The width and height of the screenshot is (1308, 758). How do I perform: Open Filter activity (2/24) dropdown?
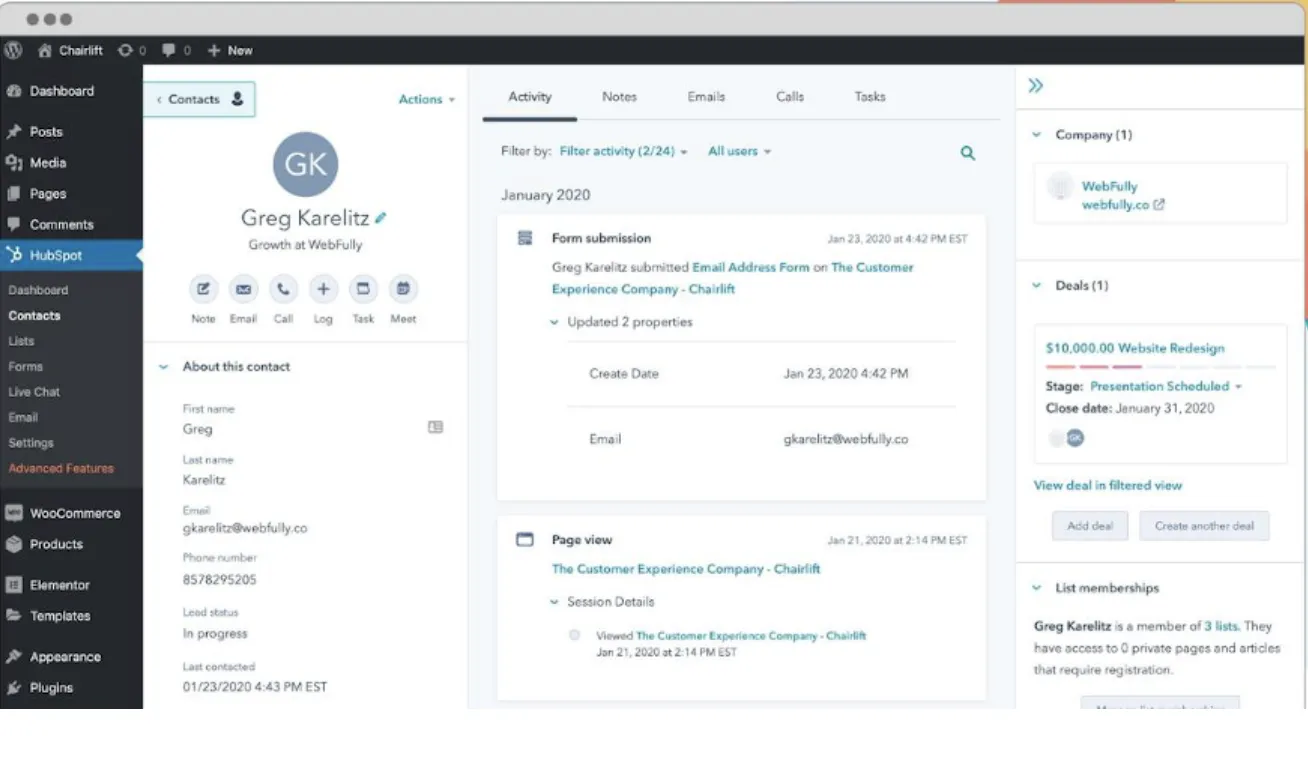(x=624, y=152)
